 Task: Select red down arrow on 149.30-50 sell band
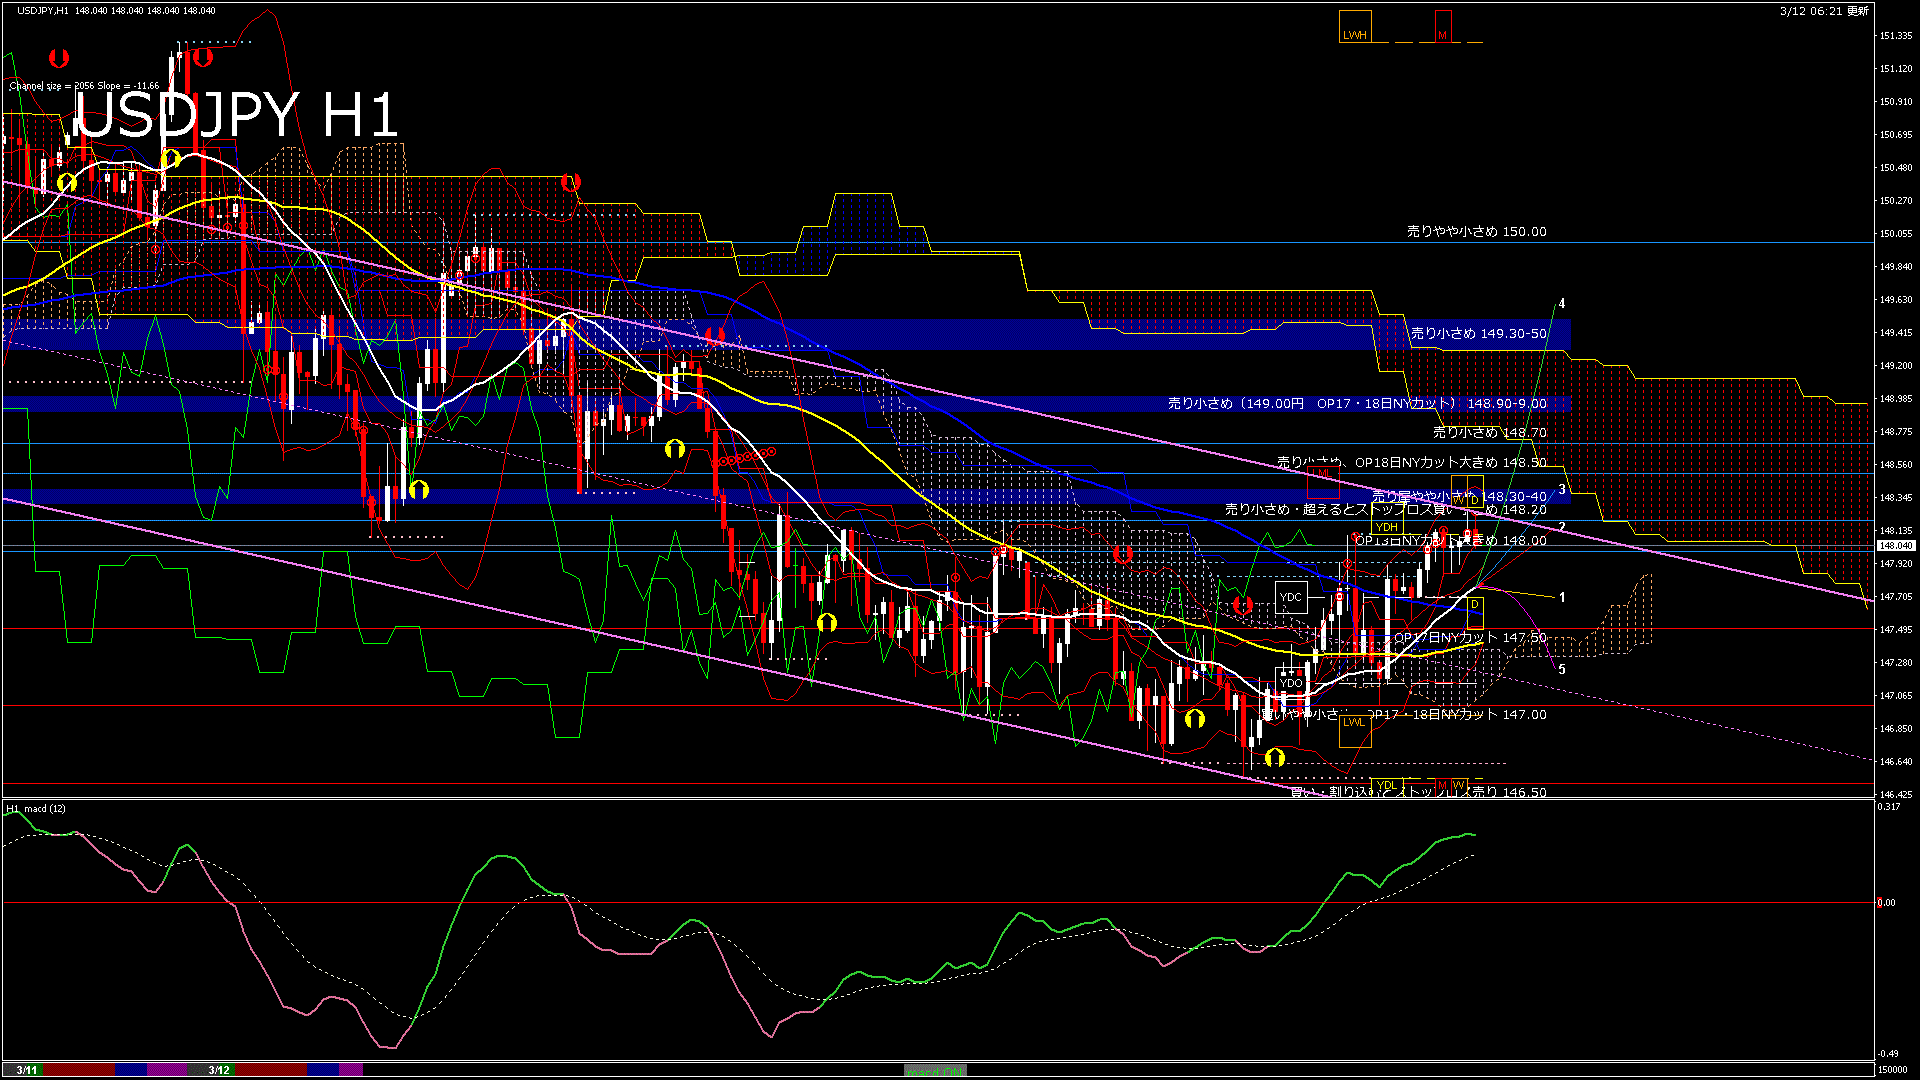click(714, 335)
